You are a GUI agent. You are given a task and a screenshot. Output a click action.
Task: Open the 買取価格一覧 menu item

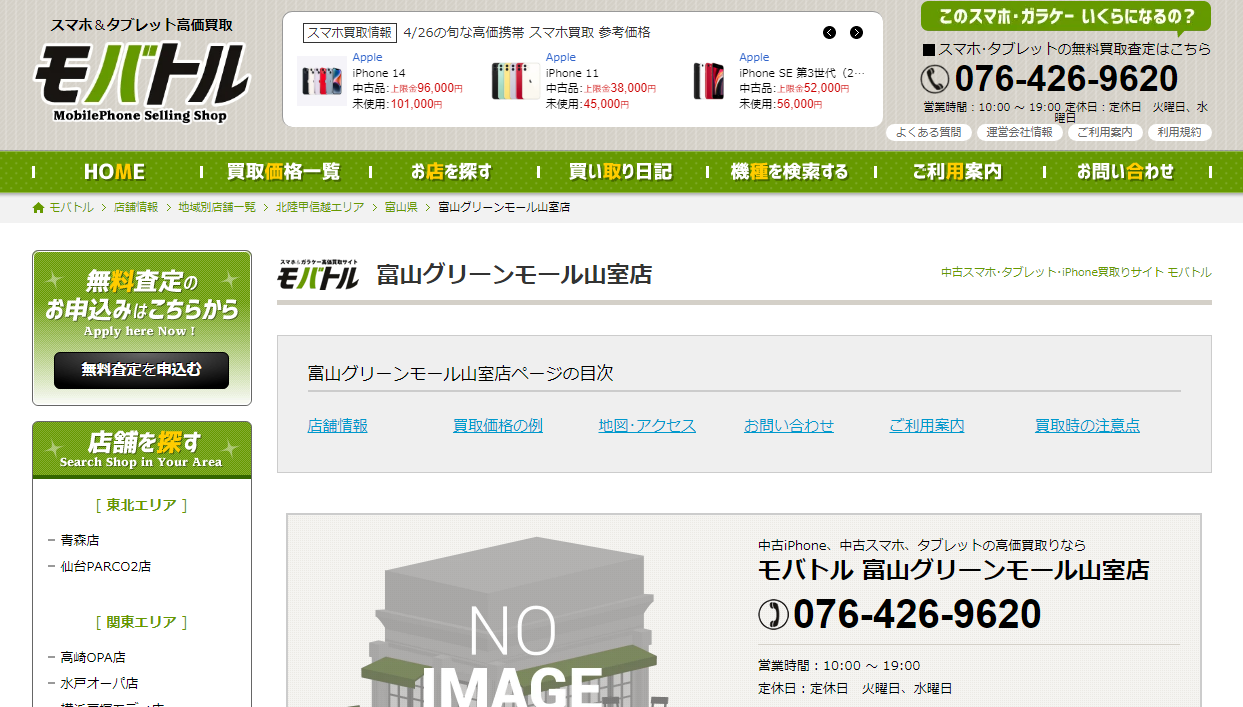(283, 172)
